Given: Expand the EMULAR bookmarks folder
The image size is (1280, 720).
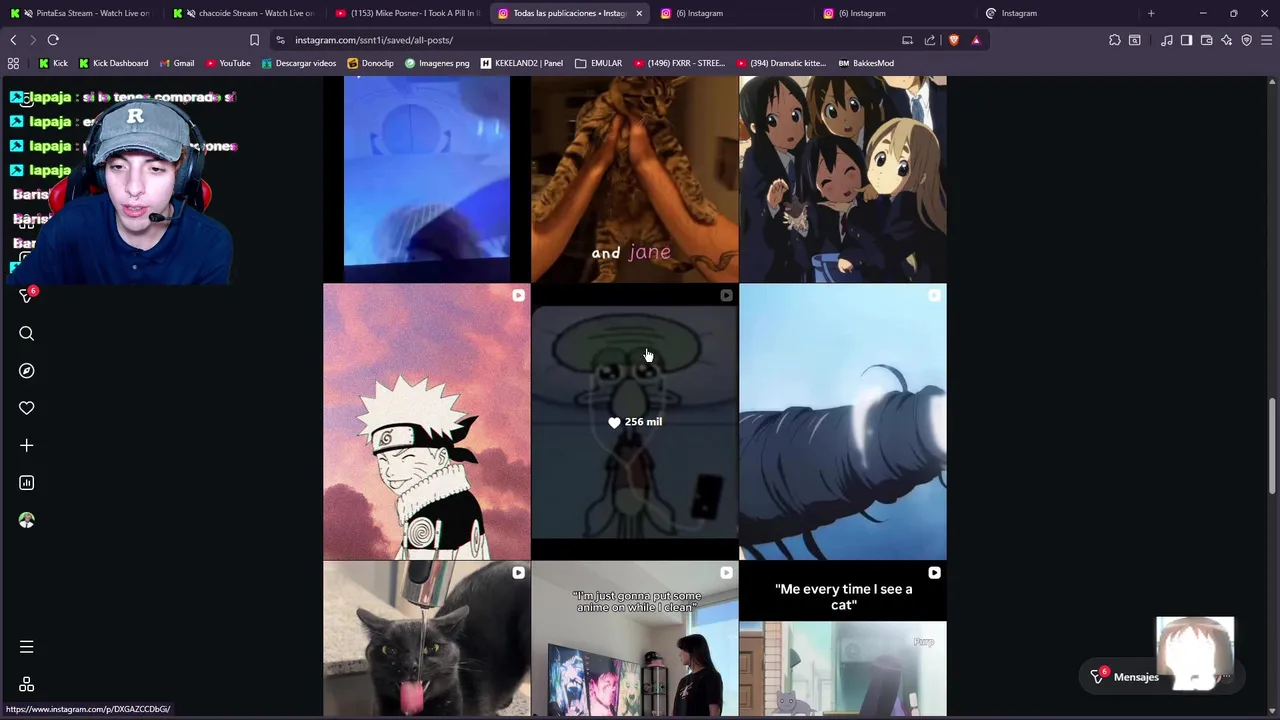Looking at the screenshot, I should pos(598,63).
